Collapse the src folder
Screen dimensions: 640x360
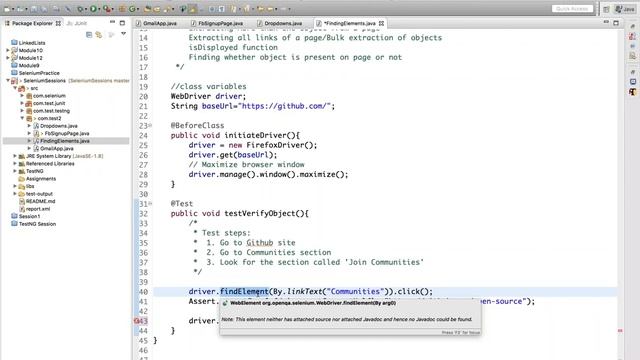[x=15, y=88]
